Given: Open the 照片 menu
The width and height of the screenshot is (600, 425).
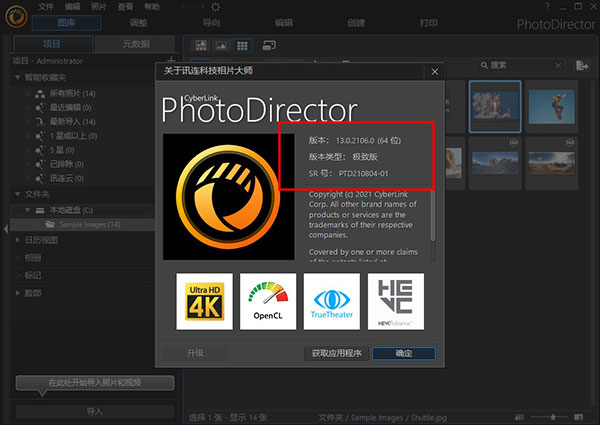Looking at the screenshot, I should [99, 7].
